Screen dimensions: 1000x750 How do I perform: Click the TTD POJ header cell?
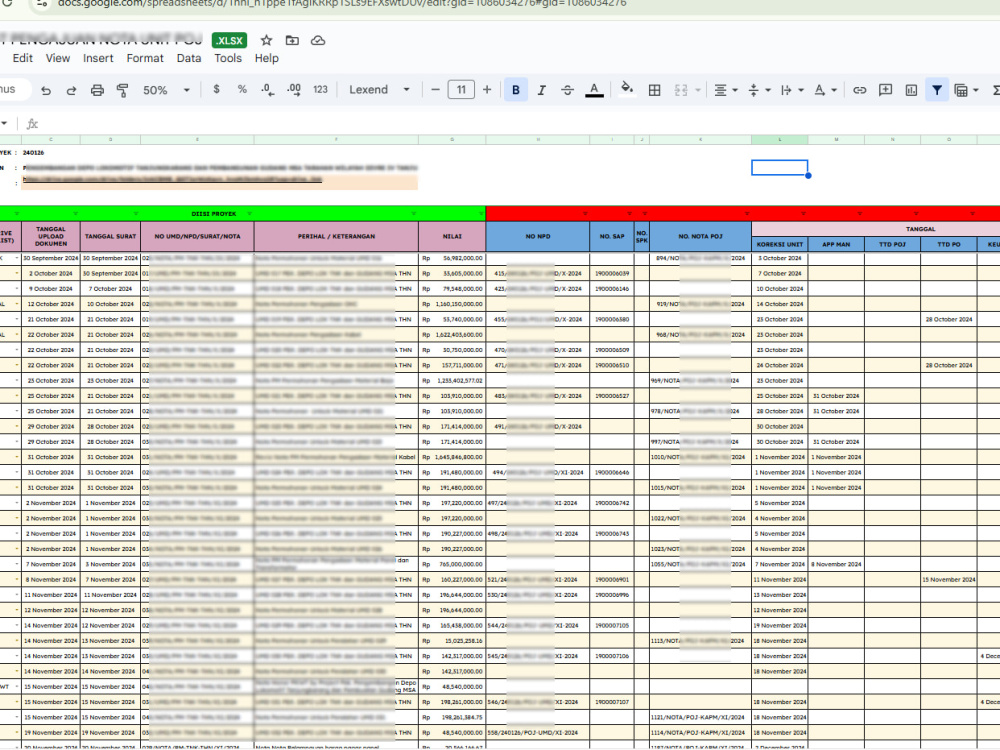tap(892, 244)
